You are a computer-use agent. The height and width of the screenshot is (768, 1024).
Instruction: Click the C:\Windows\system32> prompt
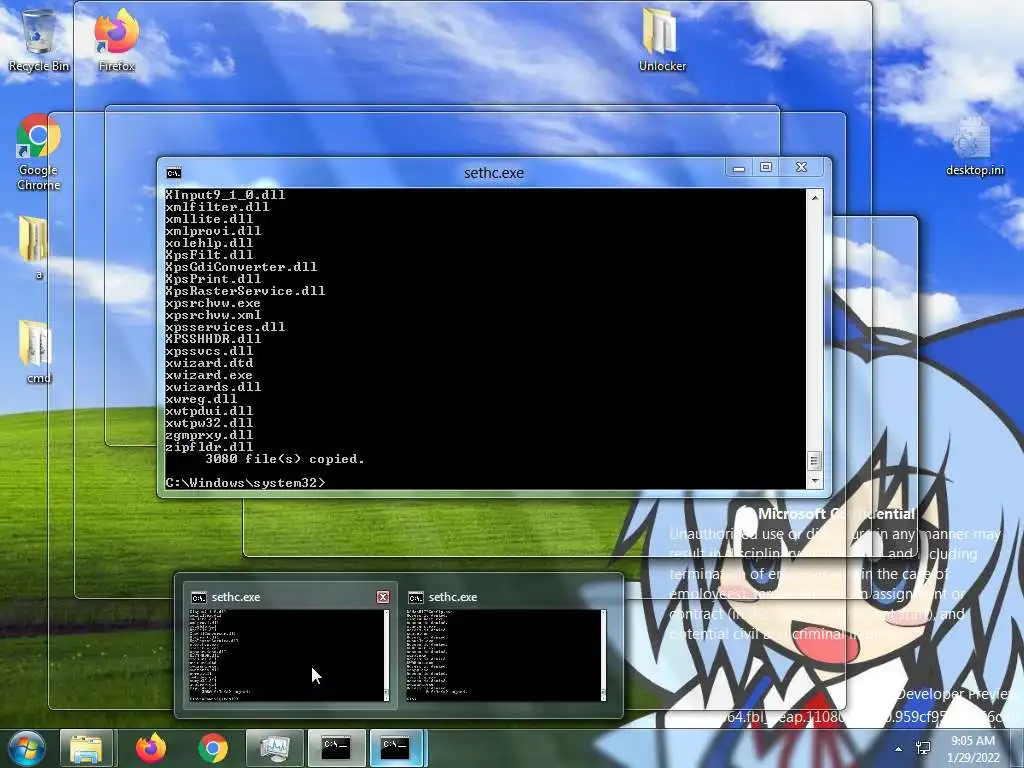coord(245,483)
